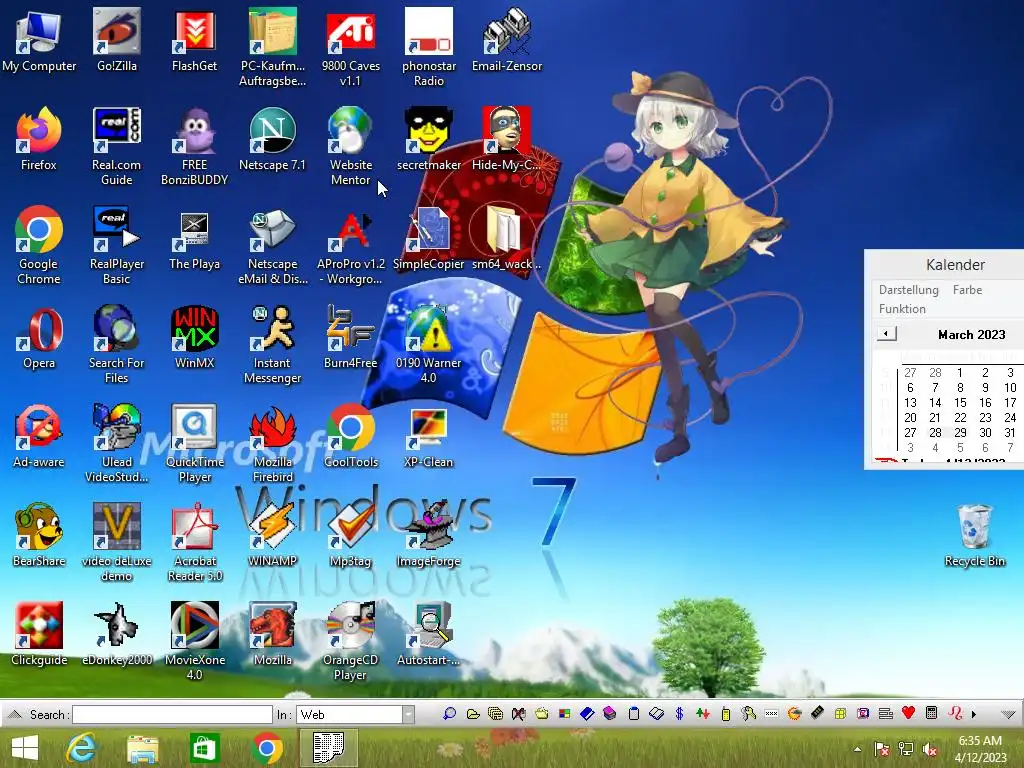Click the keys icon in search toolbar
Screen dimensions: 1024x768
tap(748, 714)
